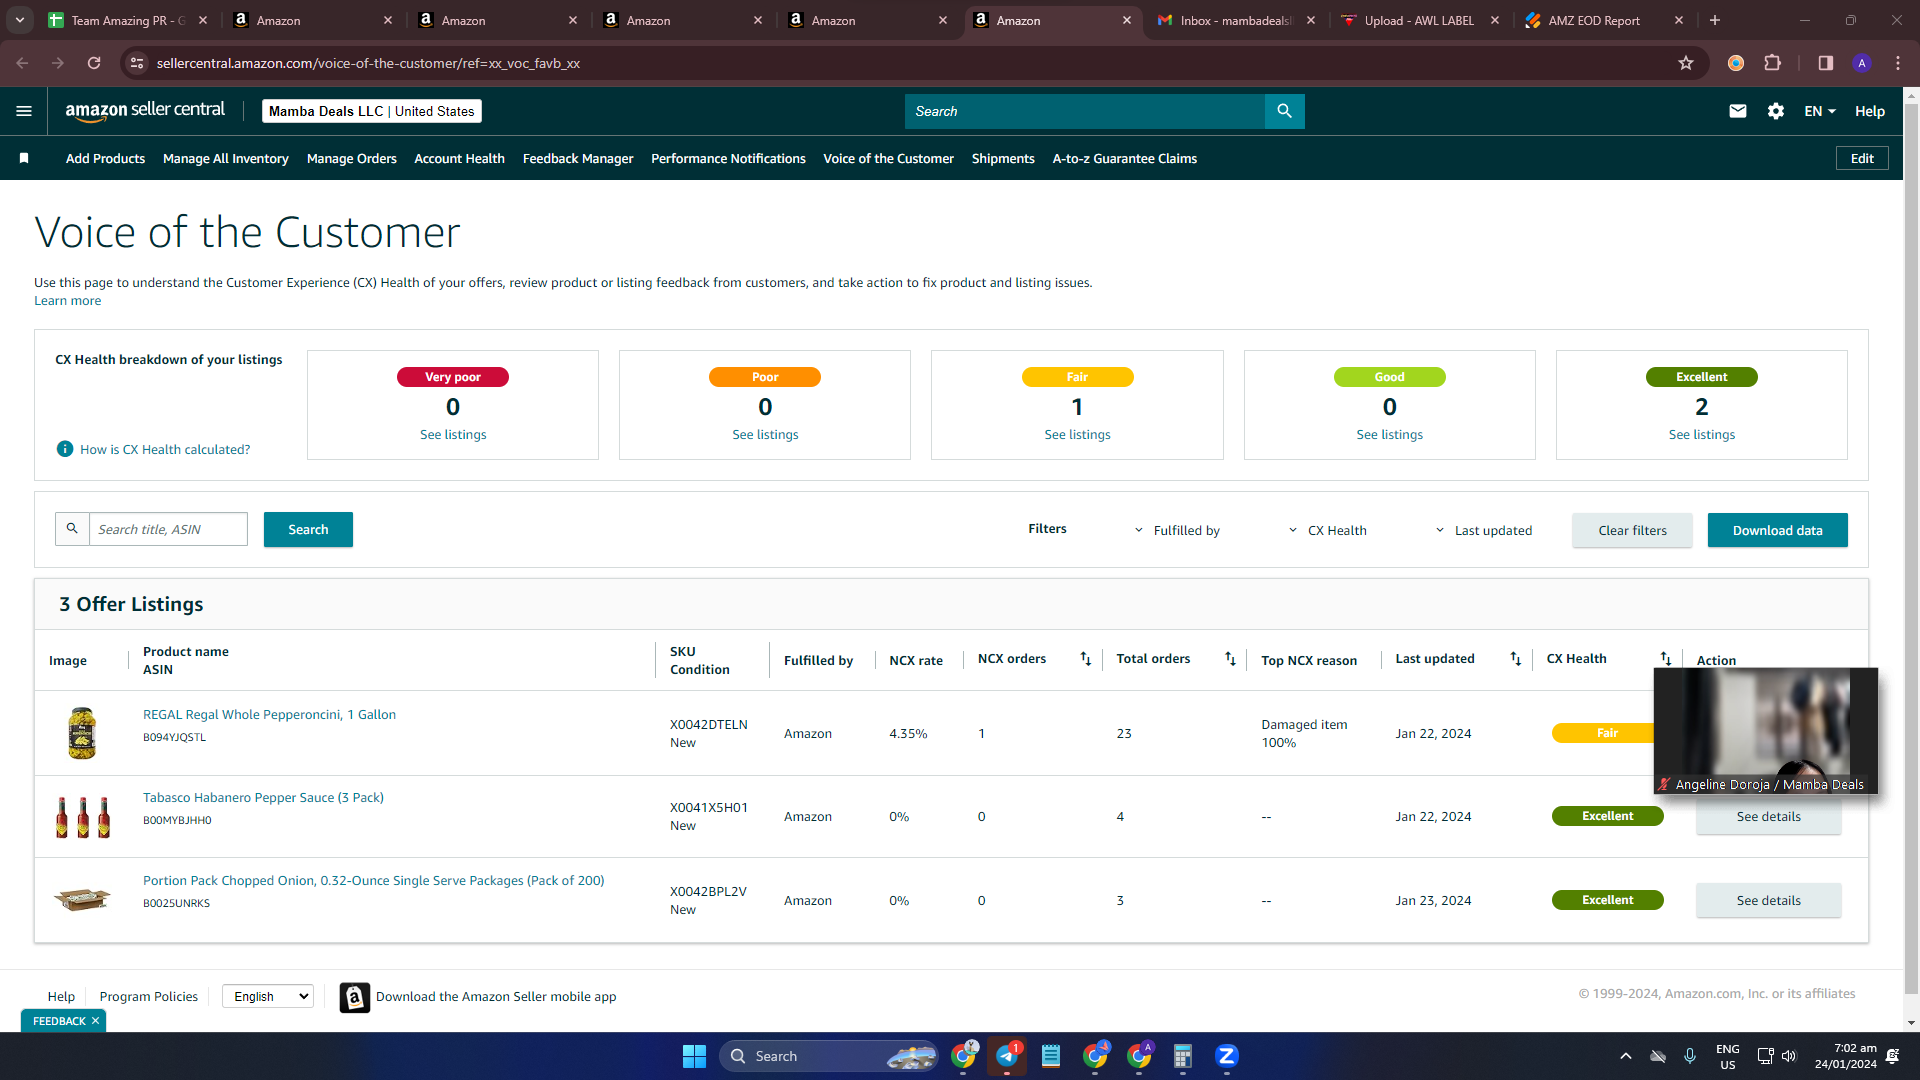The height and width of the screenshot is (1080, 1920).
Task: Show hidden system tray icons chevron
Action: (1626, 1056)
